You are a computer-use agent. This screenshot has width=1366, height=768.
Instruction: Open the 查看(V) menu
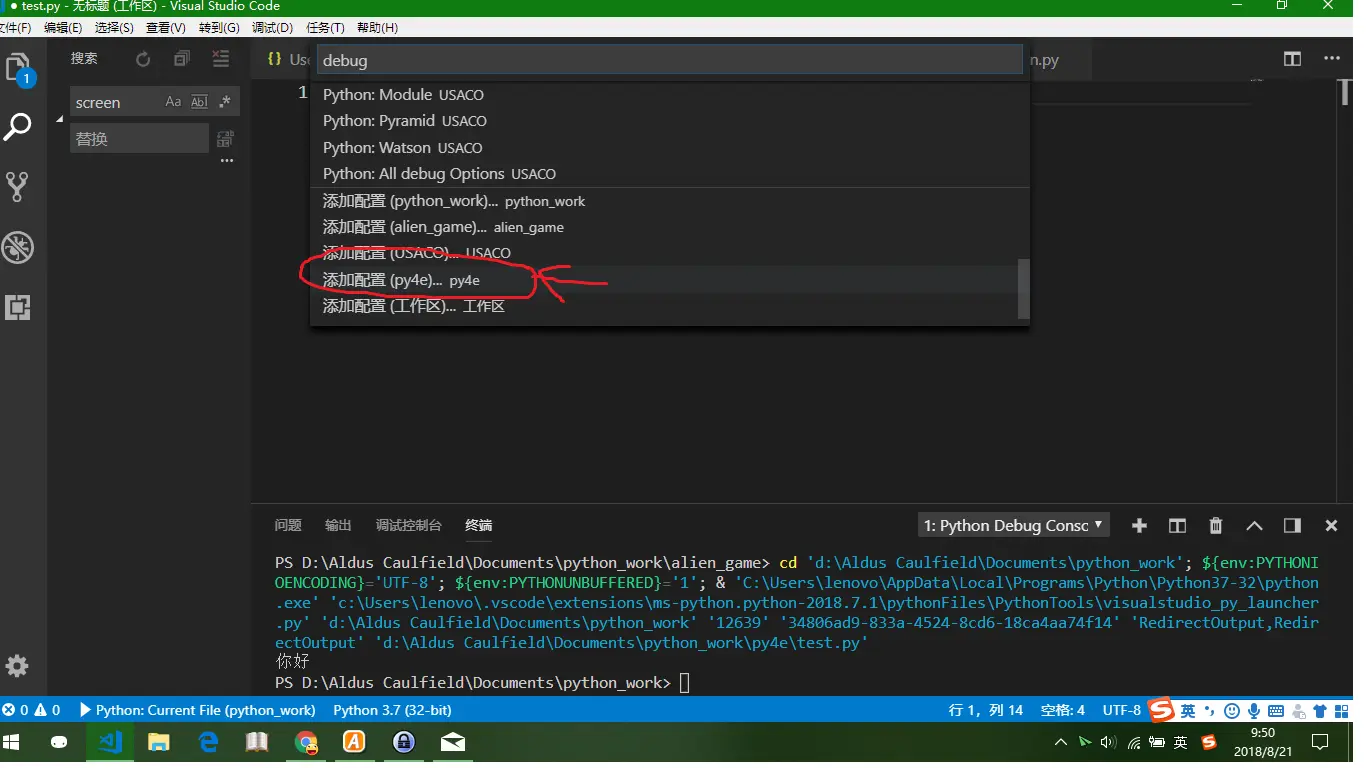point(166,28)
